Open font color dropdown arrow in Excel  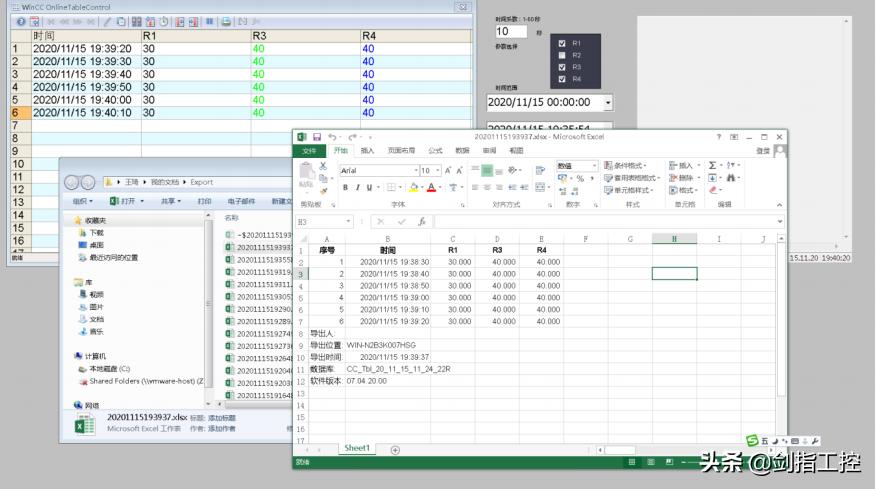[x=440, y=187]
